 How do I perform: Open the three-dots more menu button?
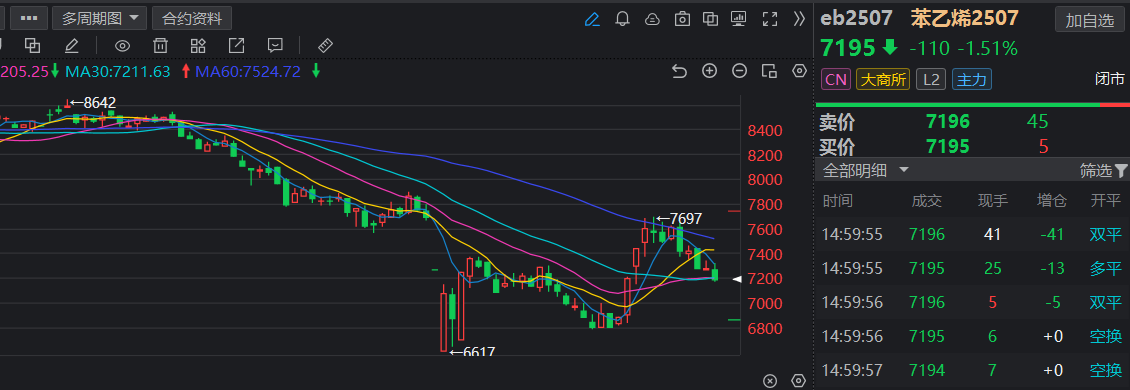pos(30,18)
